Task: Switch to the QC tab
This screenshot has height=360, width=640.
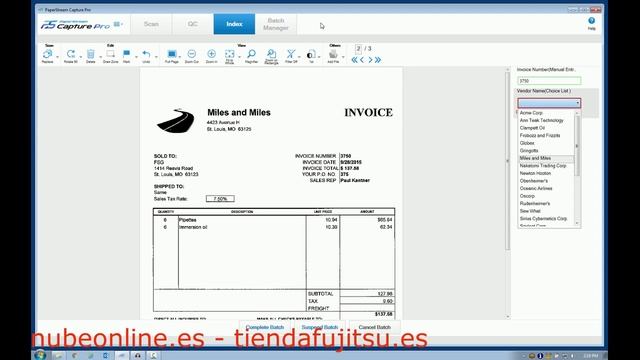Action: click(x=193, y=24)
